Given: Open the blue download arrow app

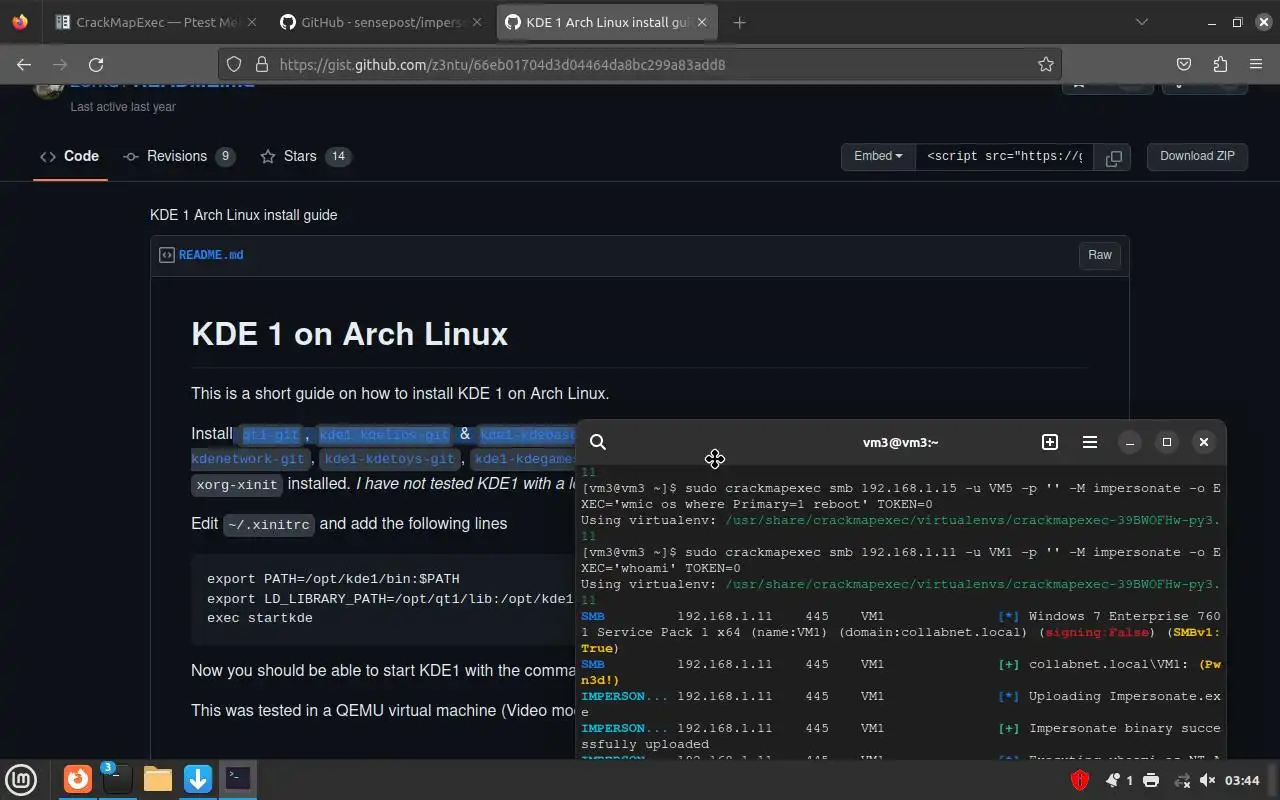Looking at the screenshot, I should coord(198,779).
